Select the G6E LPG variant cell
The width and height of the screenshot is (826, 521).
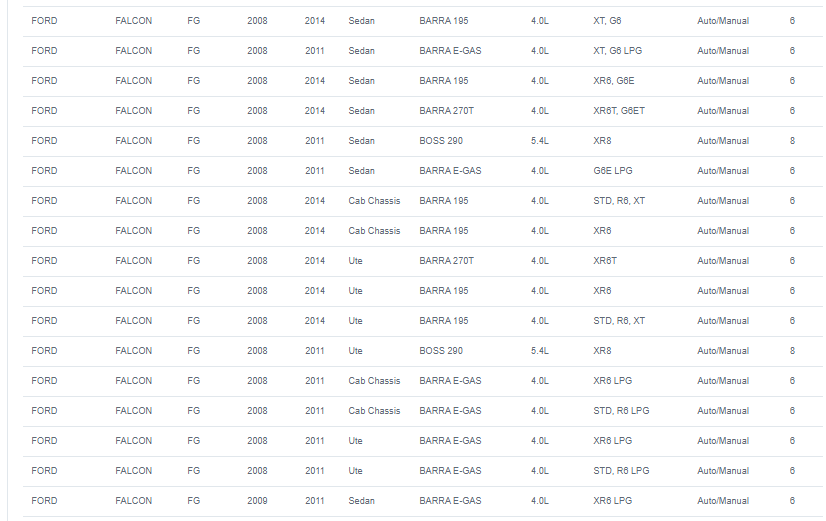point(613,171)
